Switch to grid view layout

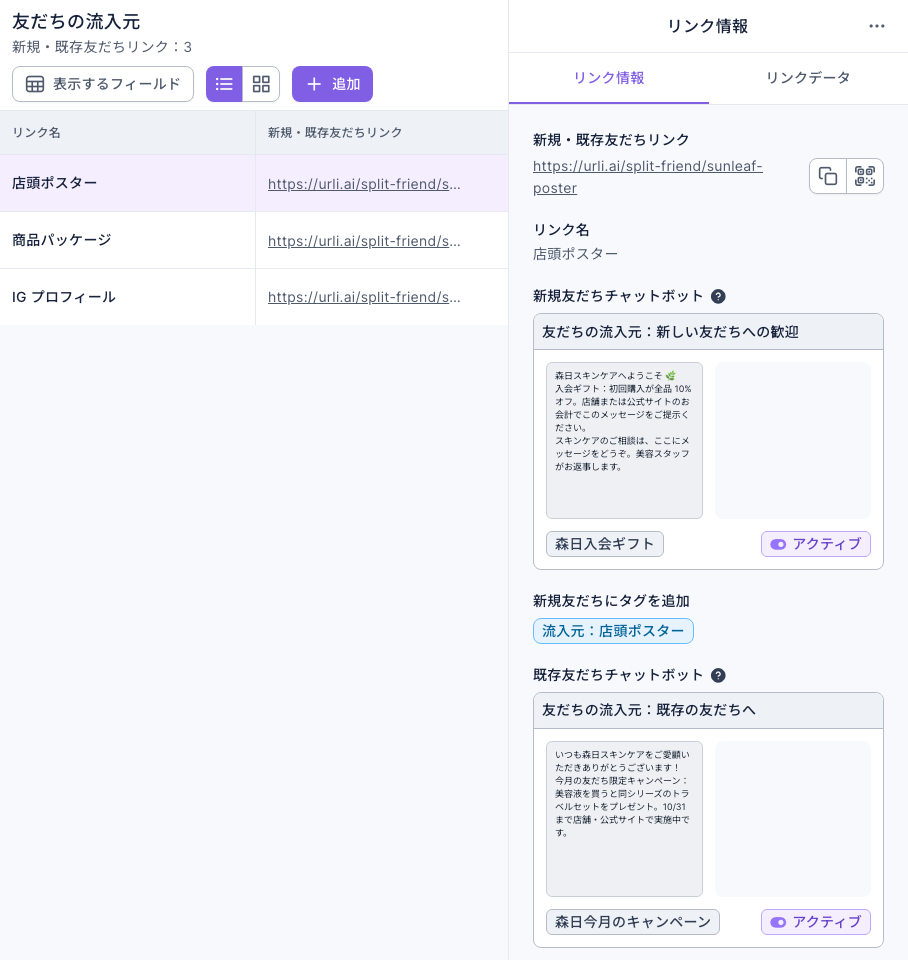261,84
